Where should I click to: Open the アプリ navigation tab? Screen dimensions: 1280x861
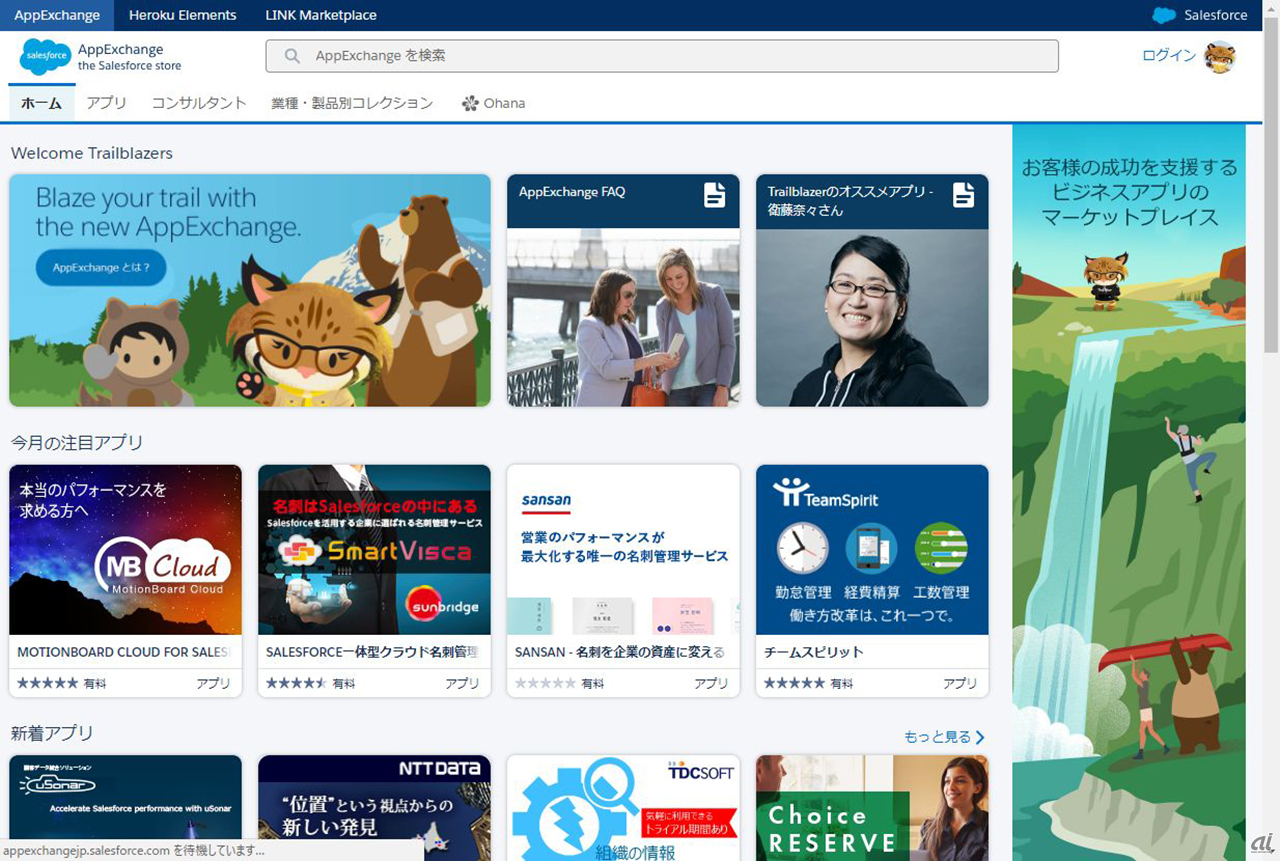(106, 103)
